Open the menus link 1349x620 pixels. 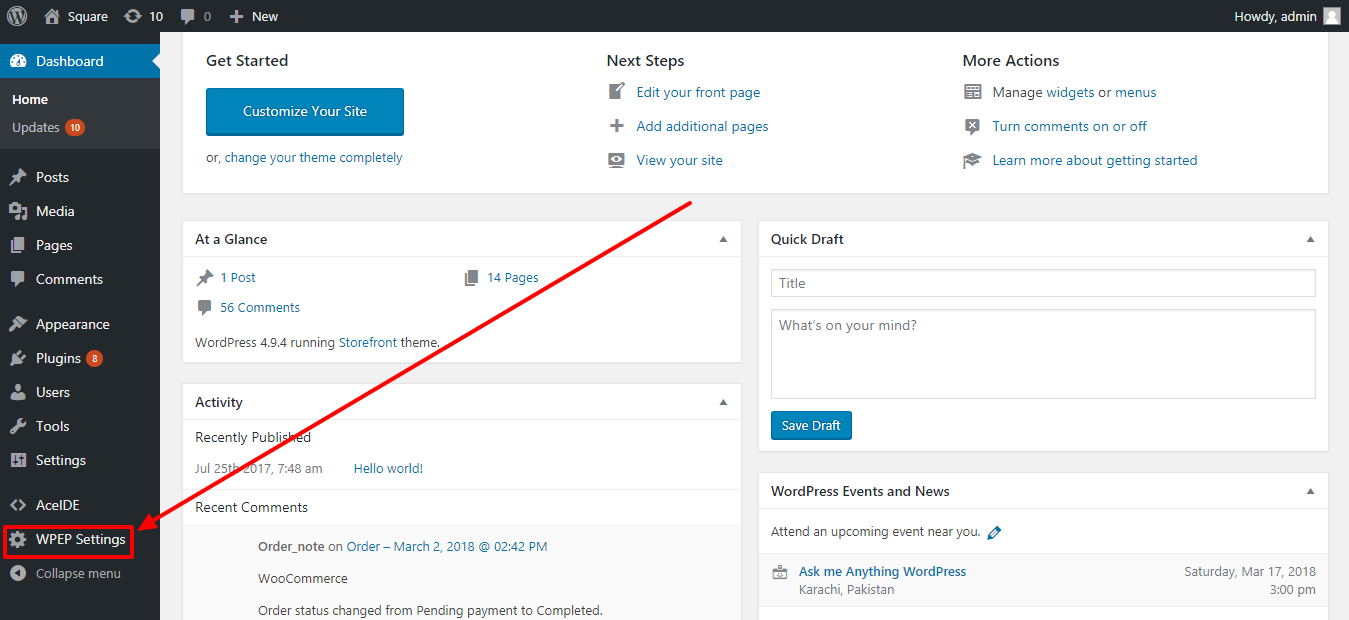(x=1135, y=92)
